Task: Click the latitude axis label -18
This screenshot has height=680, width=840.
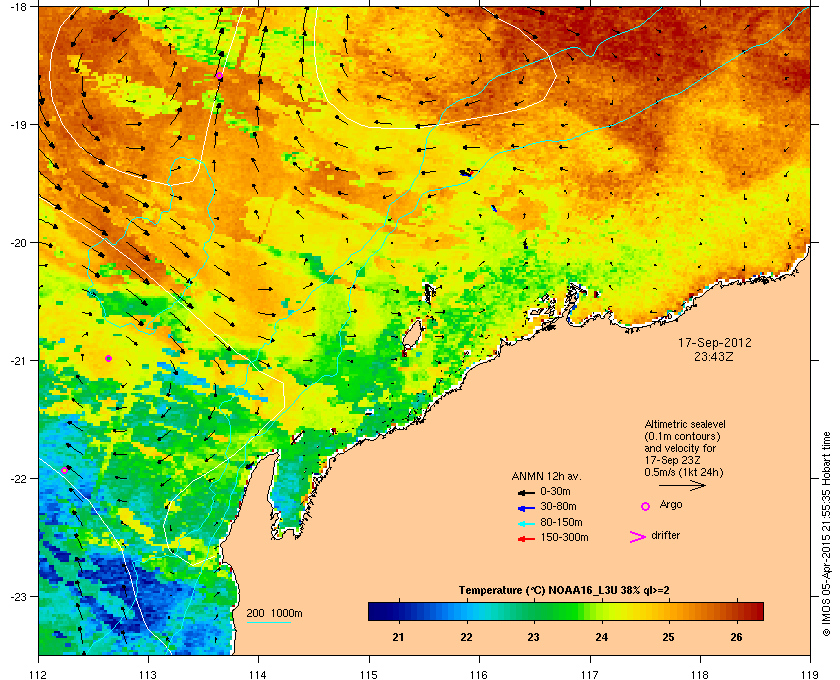Action: click(x=18, y=7)
